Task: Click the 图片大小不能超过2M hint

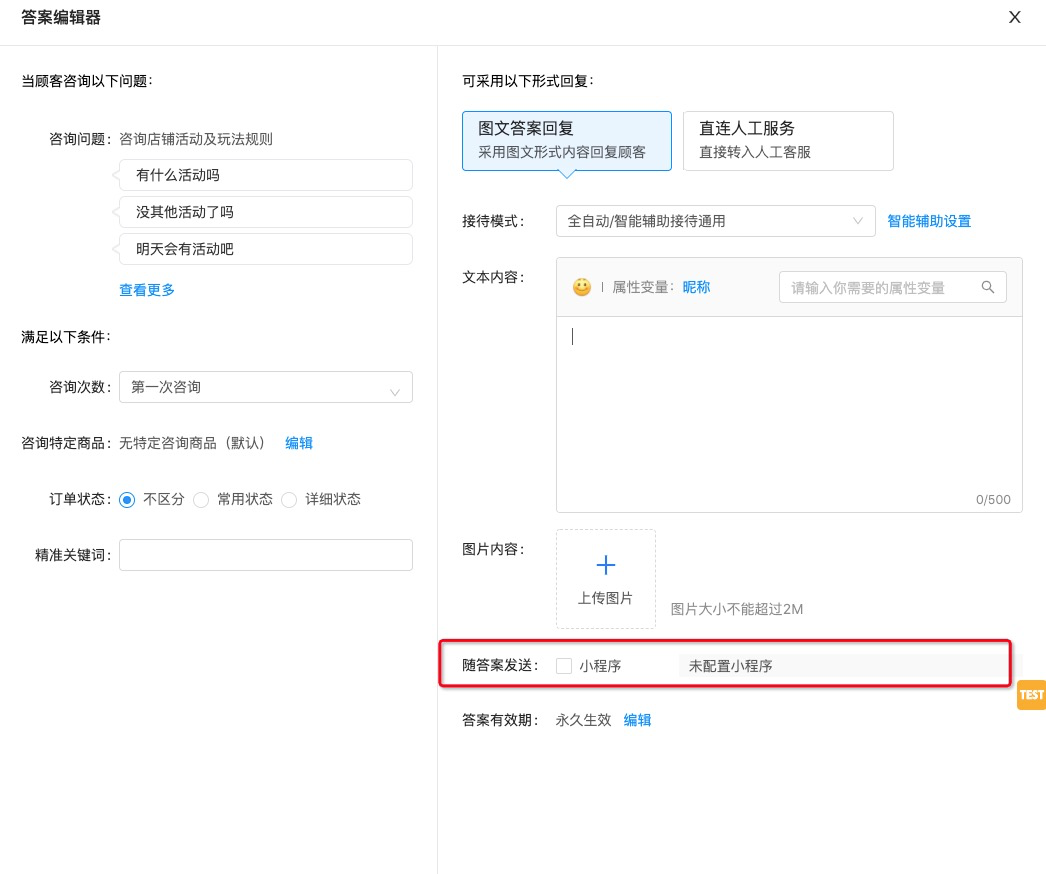Action: point(736,609)
